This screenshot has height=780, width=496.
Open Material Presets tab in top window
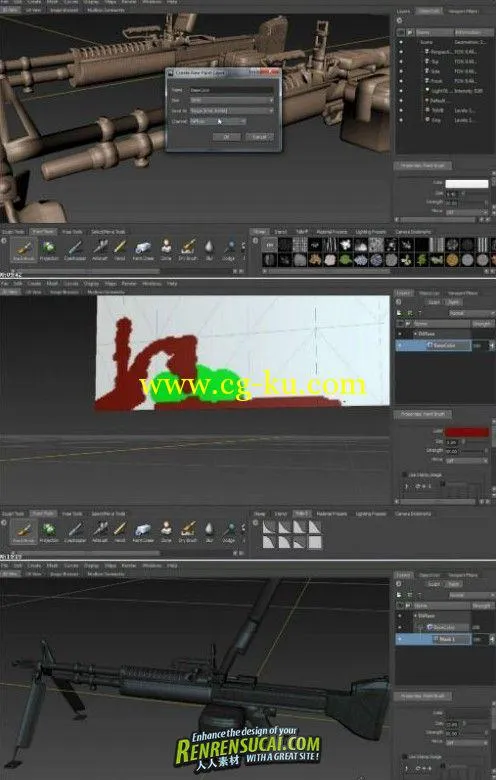coord(332,232)
